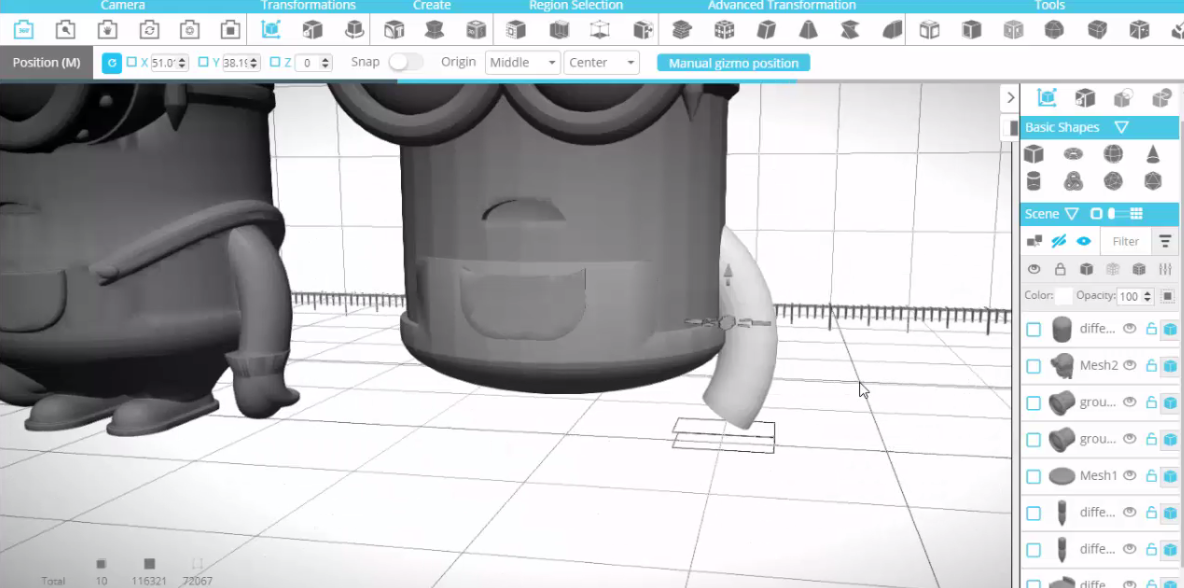Click the stacked layers advanced transformation icon

[x=682, y=30]
